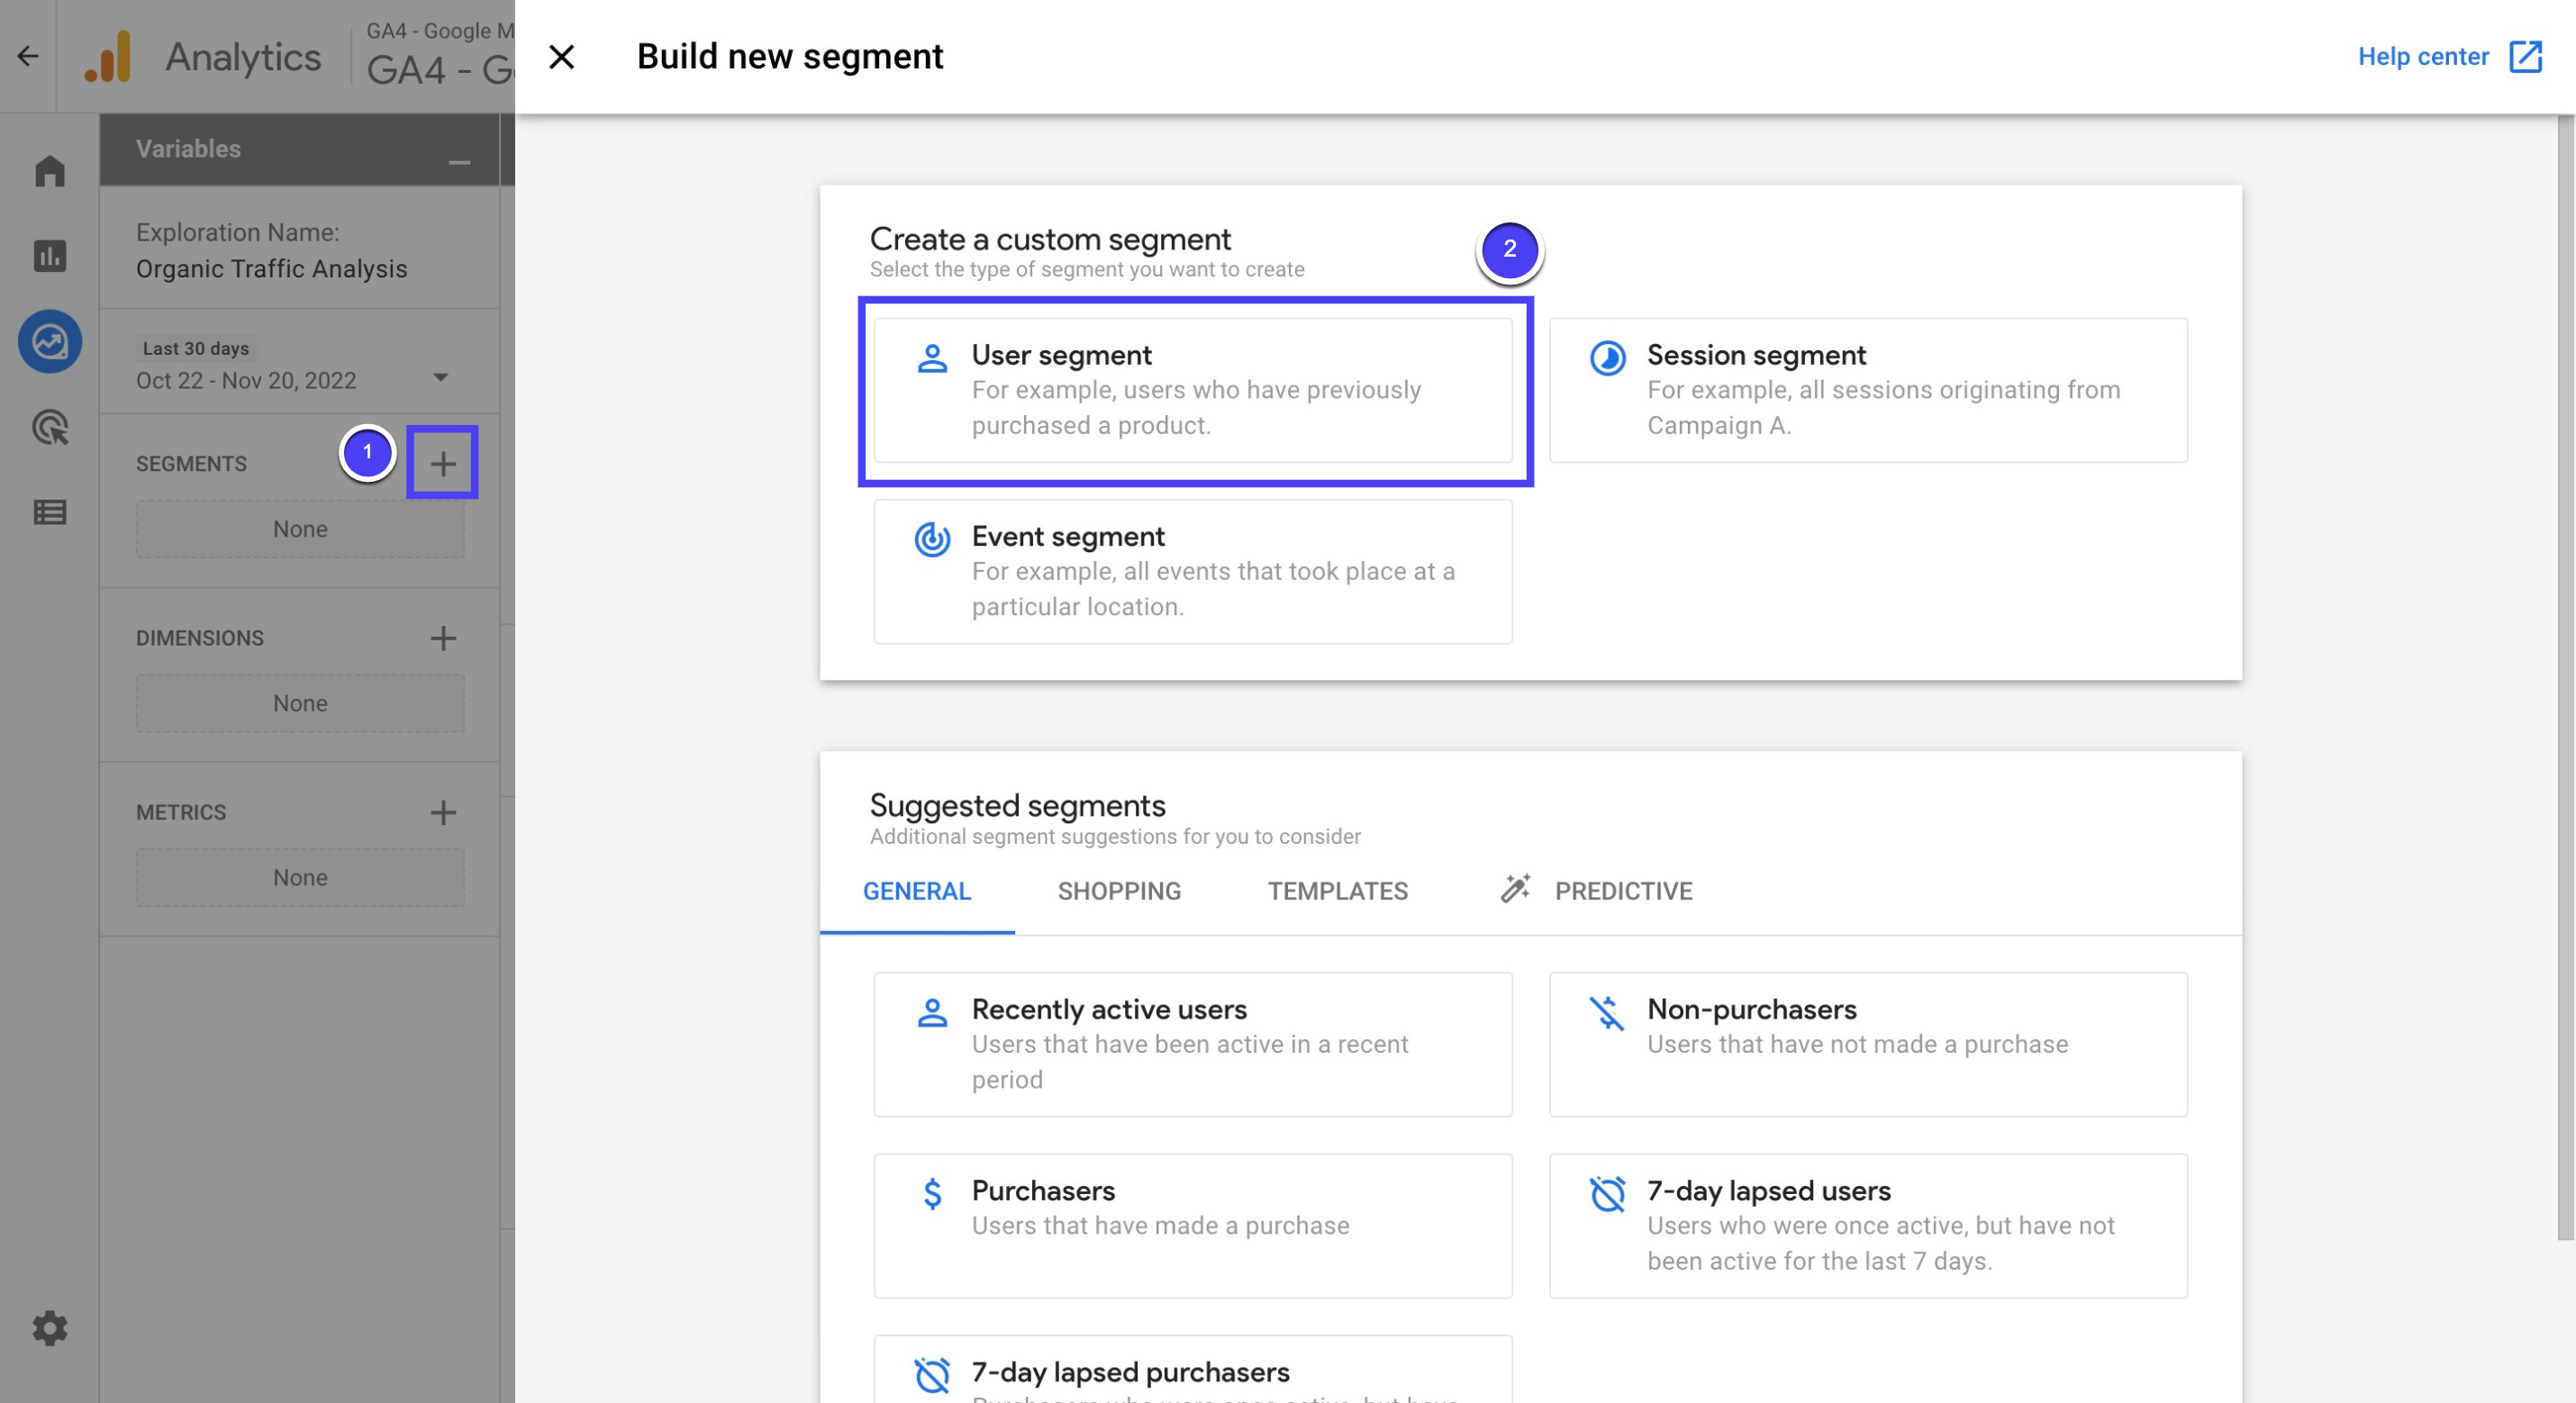
Task: Select the 7-day lapsed purchasers suggestion
Action: point(1193,1369)
